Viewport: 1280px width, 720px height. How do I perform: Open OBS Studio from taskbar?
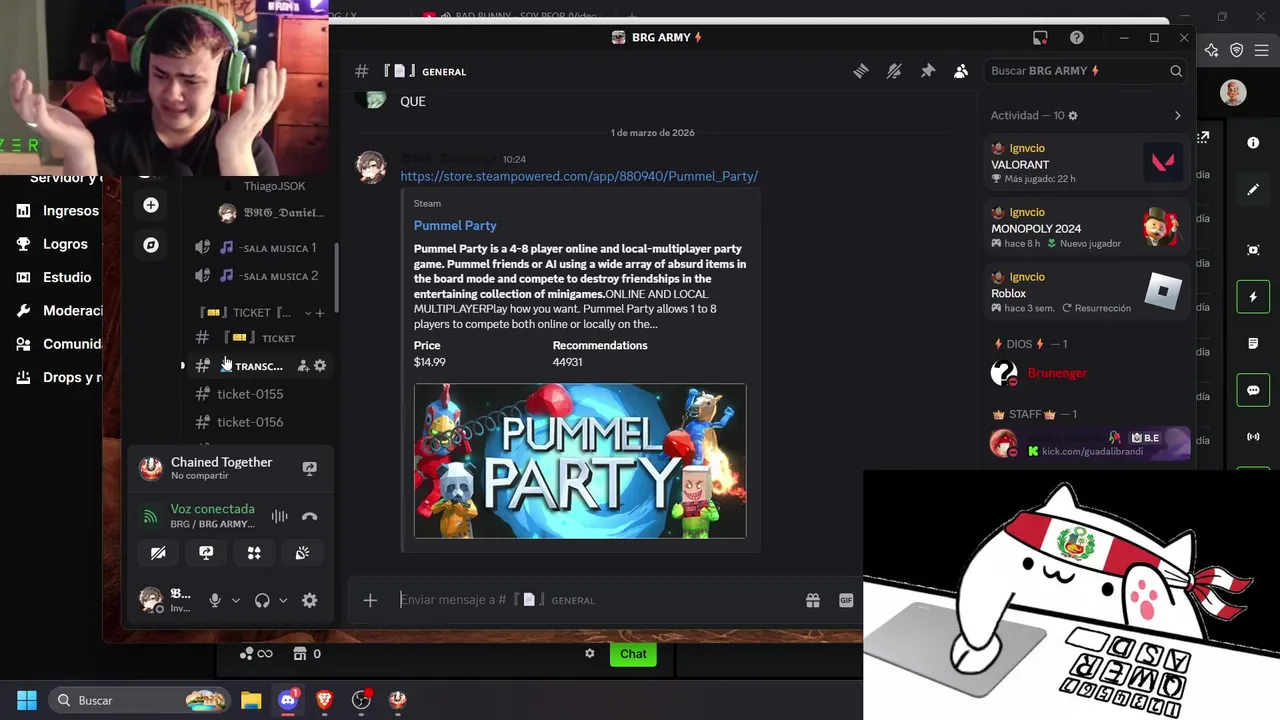point(361,700)
